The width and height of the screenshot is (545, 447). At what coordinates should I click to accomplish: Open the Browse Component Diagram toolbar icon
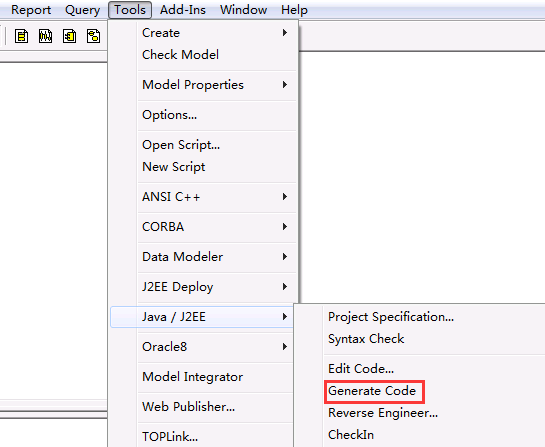coord(70,36)
